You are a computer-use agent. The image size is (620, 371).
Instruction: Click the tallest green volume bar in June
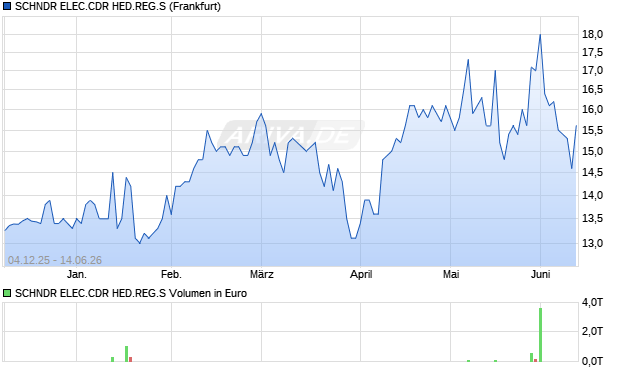(541, 335)
